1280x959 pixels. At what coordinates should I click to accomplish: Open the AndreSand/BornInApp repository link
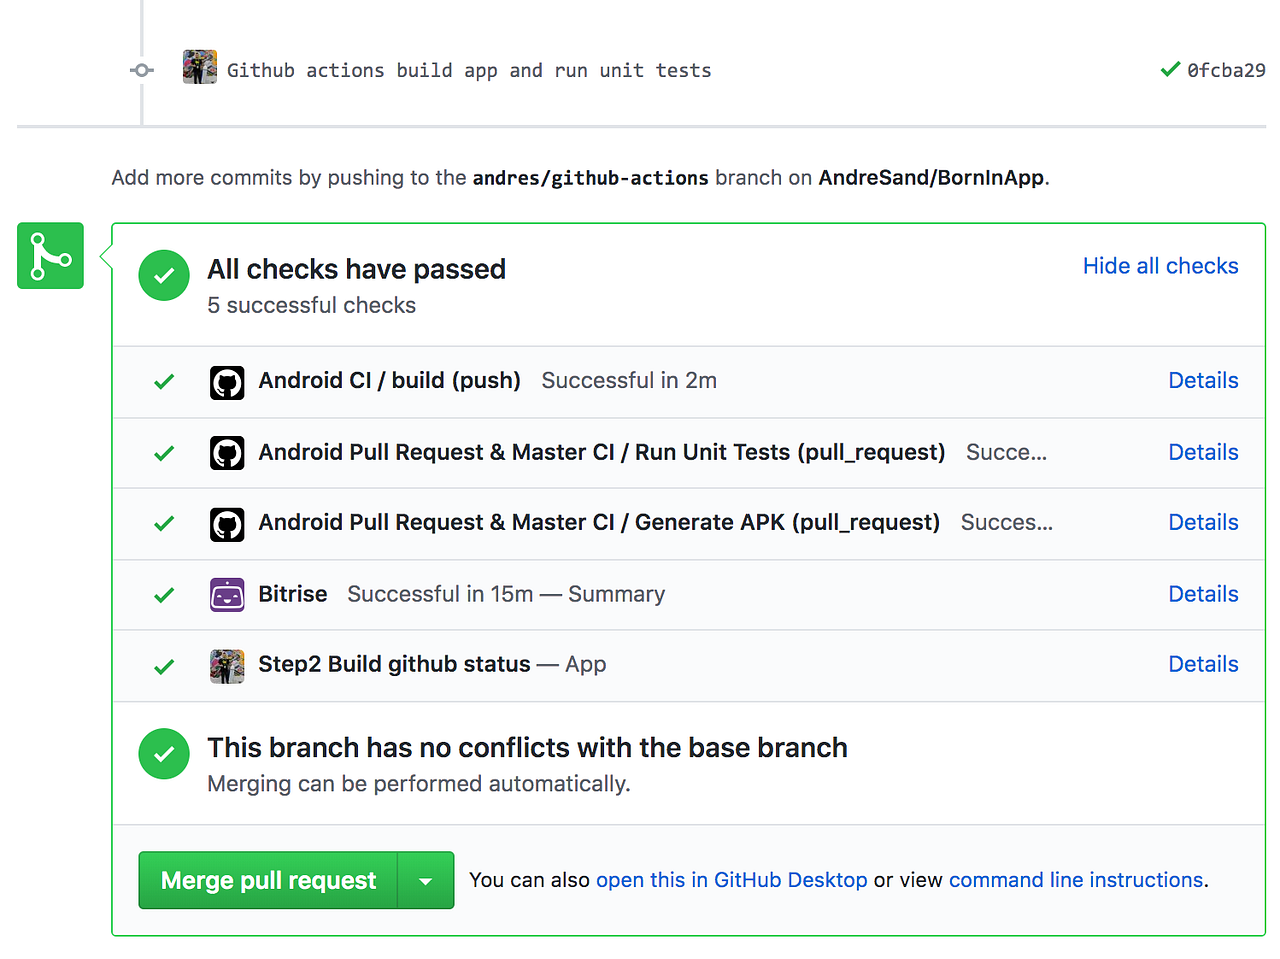[931, 178]
